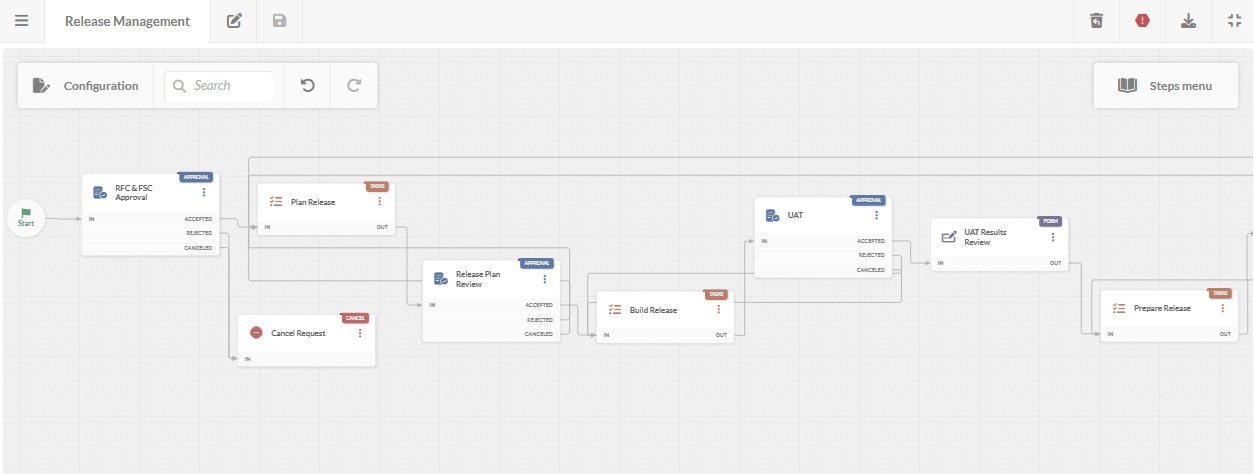Image resolution: width=1254 pixels, height=474 pixels.
Task: Click the collapse fullscreen icon
Action: pos(1234,21)
